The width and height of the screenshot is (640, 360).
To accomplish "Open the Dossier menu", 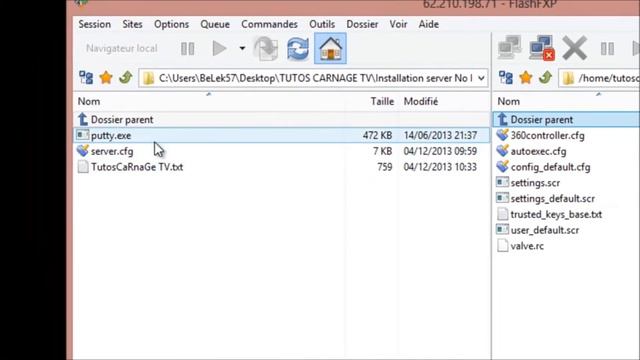I will [x=362, y=24].
